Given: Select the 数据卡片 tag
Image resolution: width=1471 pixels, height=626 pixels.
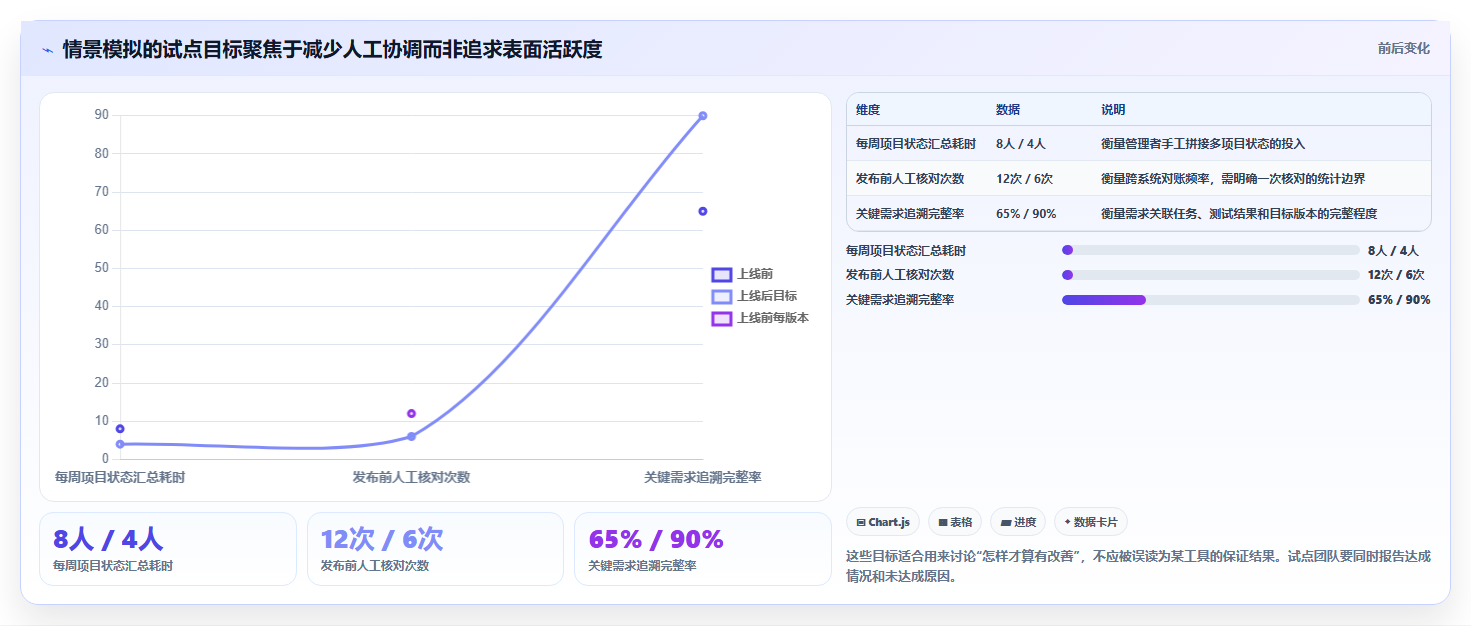Looking at the screenshot, I should [1091, 522].
